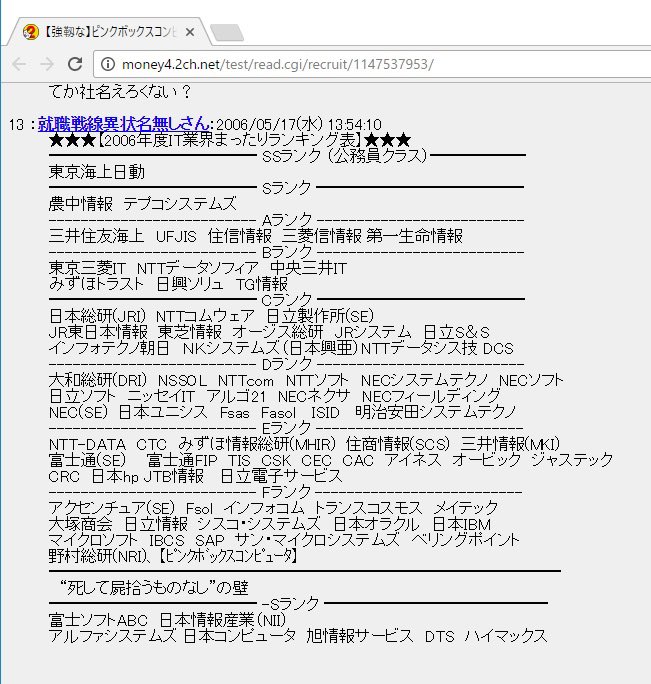Click the 2006年度IT業界まったりランキング表 heading
This screenshot has width=651, height=684.
tap(230, 140)
